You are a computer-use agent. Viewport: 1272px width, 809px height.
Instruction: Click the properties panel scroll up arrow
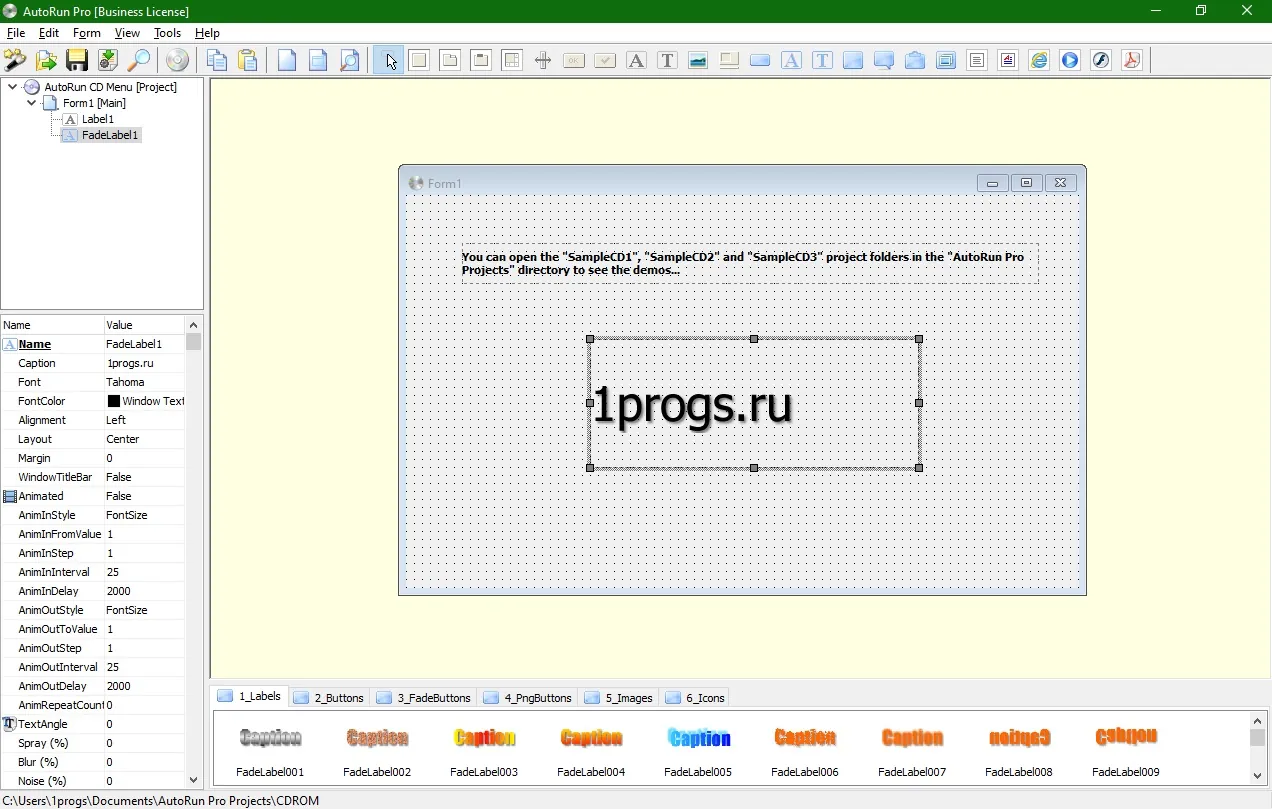click(x=194, y=325)
